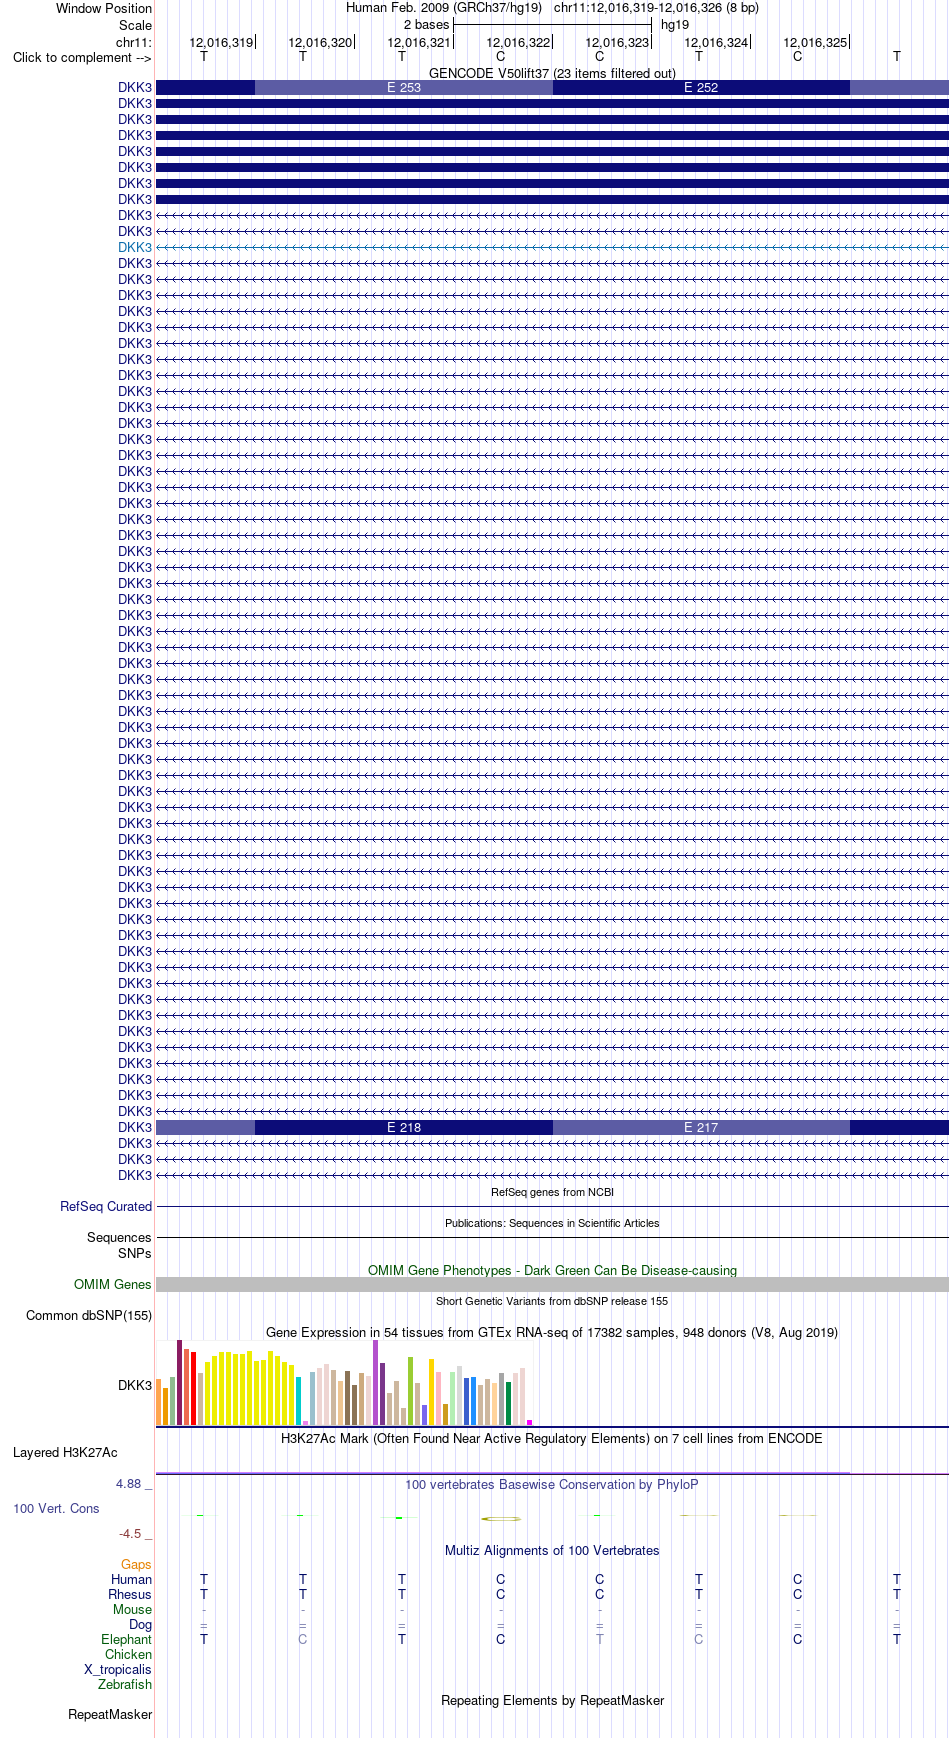Open 'Publications: Sequences in Scientific Articles' title
Viewport: 950px width, 1738px height.
coord(552,1223)
